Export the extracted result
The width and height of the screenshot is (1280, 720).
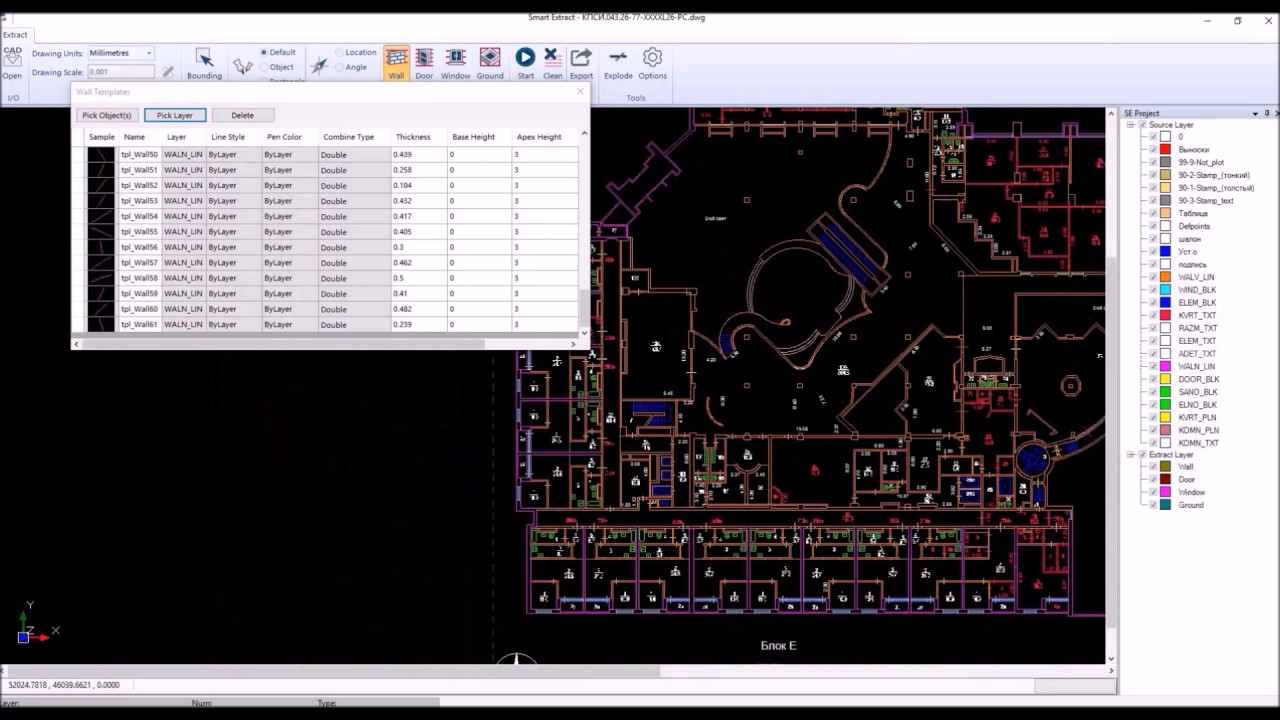581,64
